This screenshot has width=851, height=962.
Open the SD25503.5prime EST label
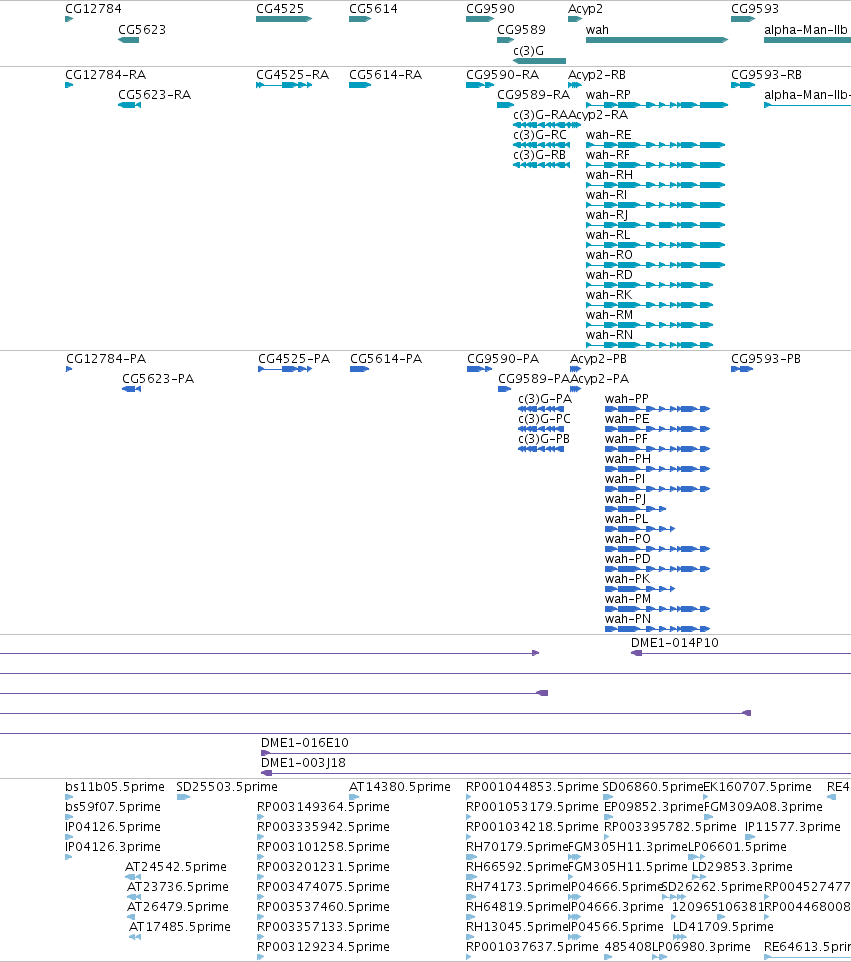pos(227,787)
